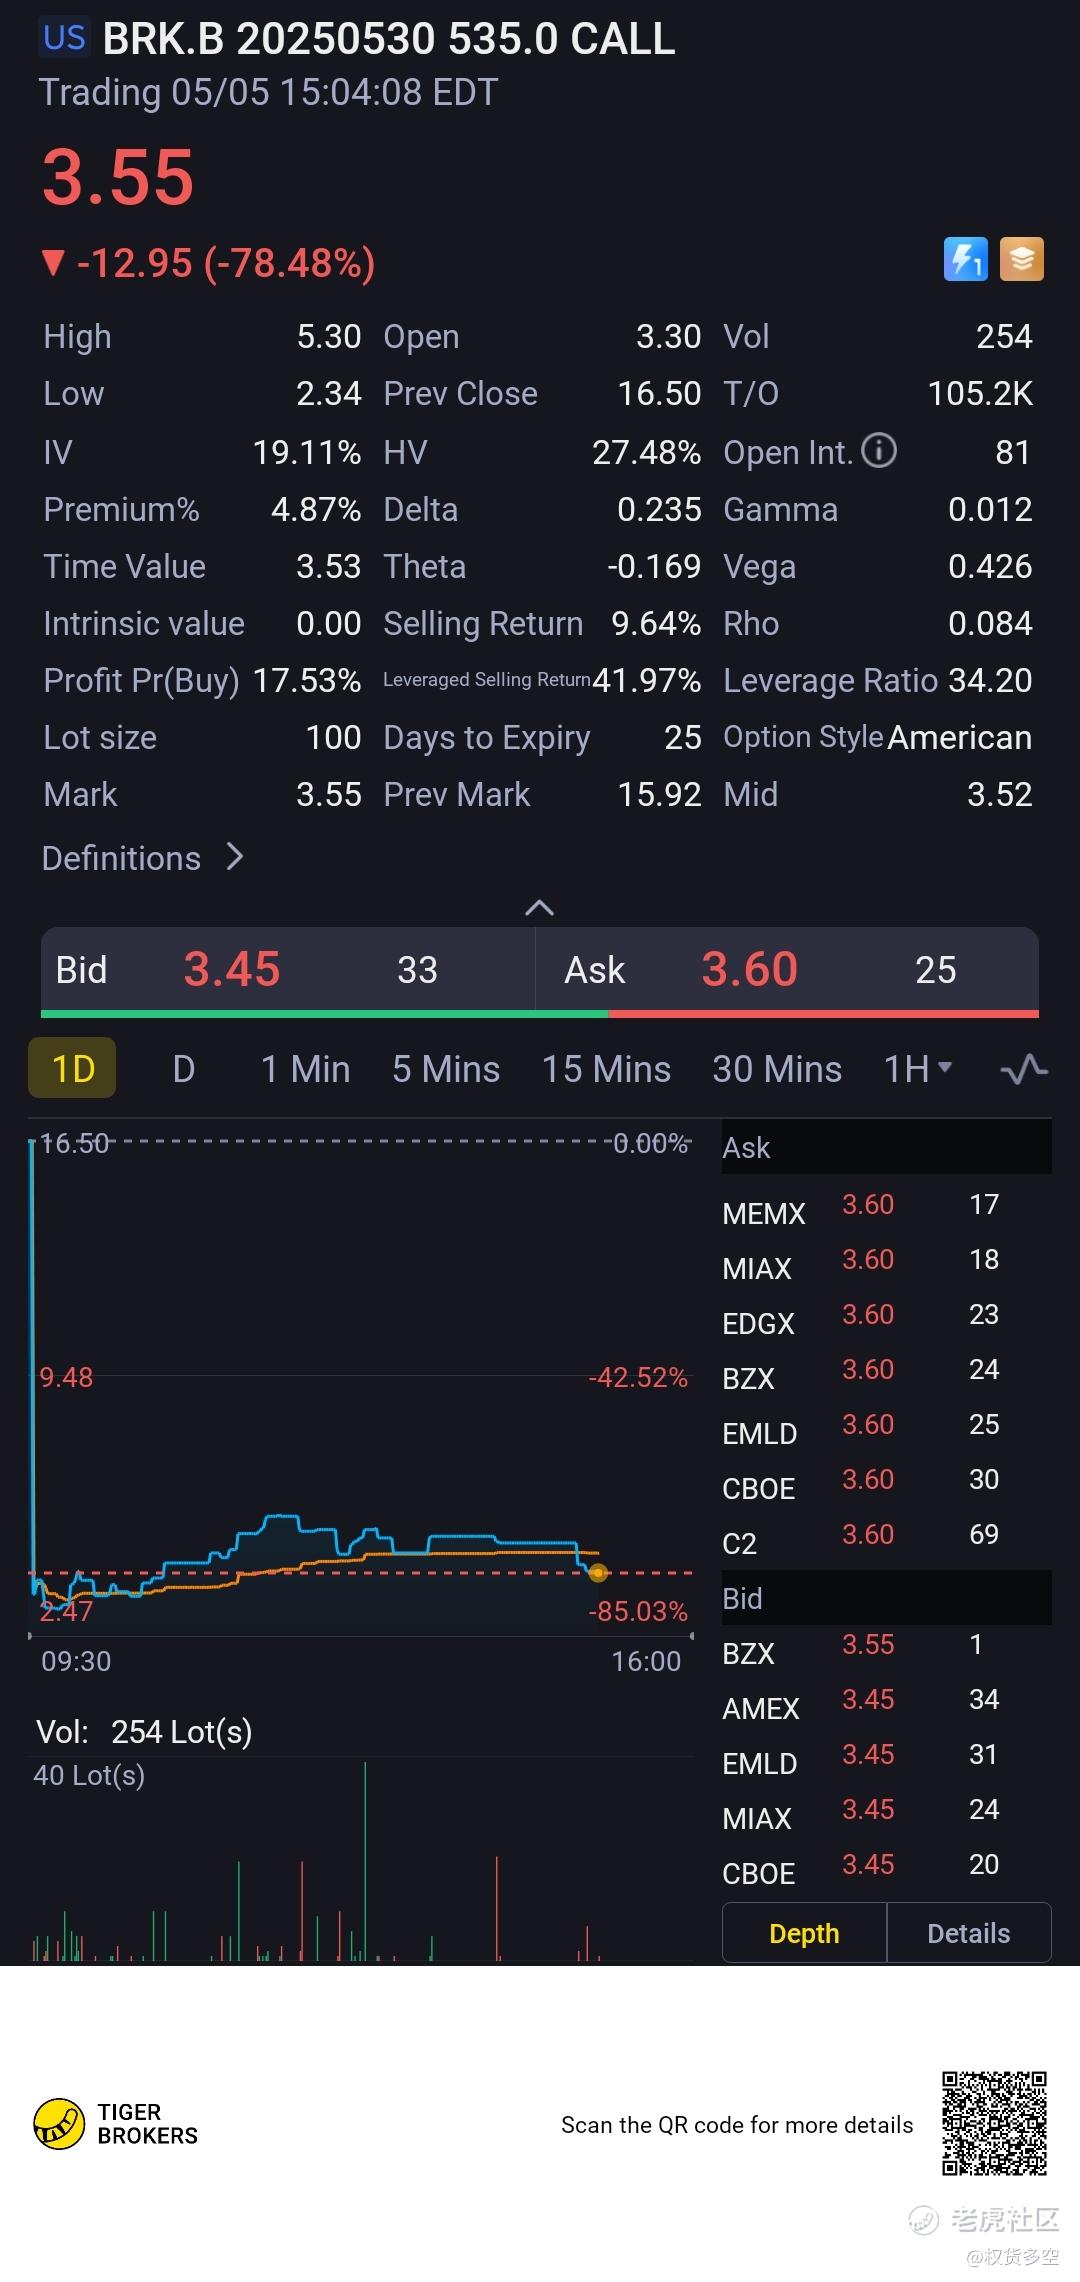Tap the blue lightning quick-trade icon
This screenshot has height=2282, width=1080.
pos(965,260)
